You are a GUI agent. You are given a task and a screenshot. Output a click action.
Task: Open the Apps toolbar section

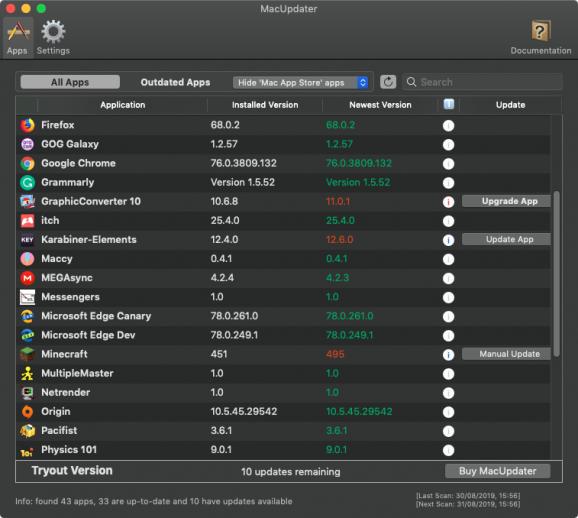pyautogui.click(x=17, y=37)
